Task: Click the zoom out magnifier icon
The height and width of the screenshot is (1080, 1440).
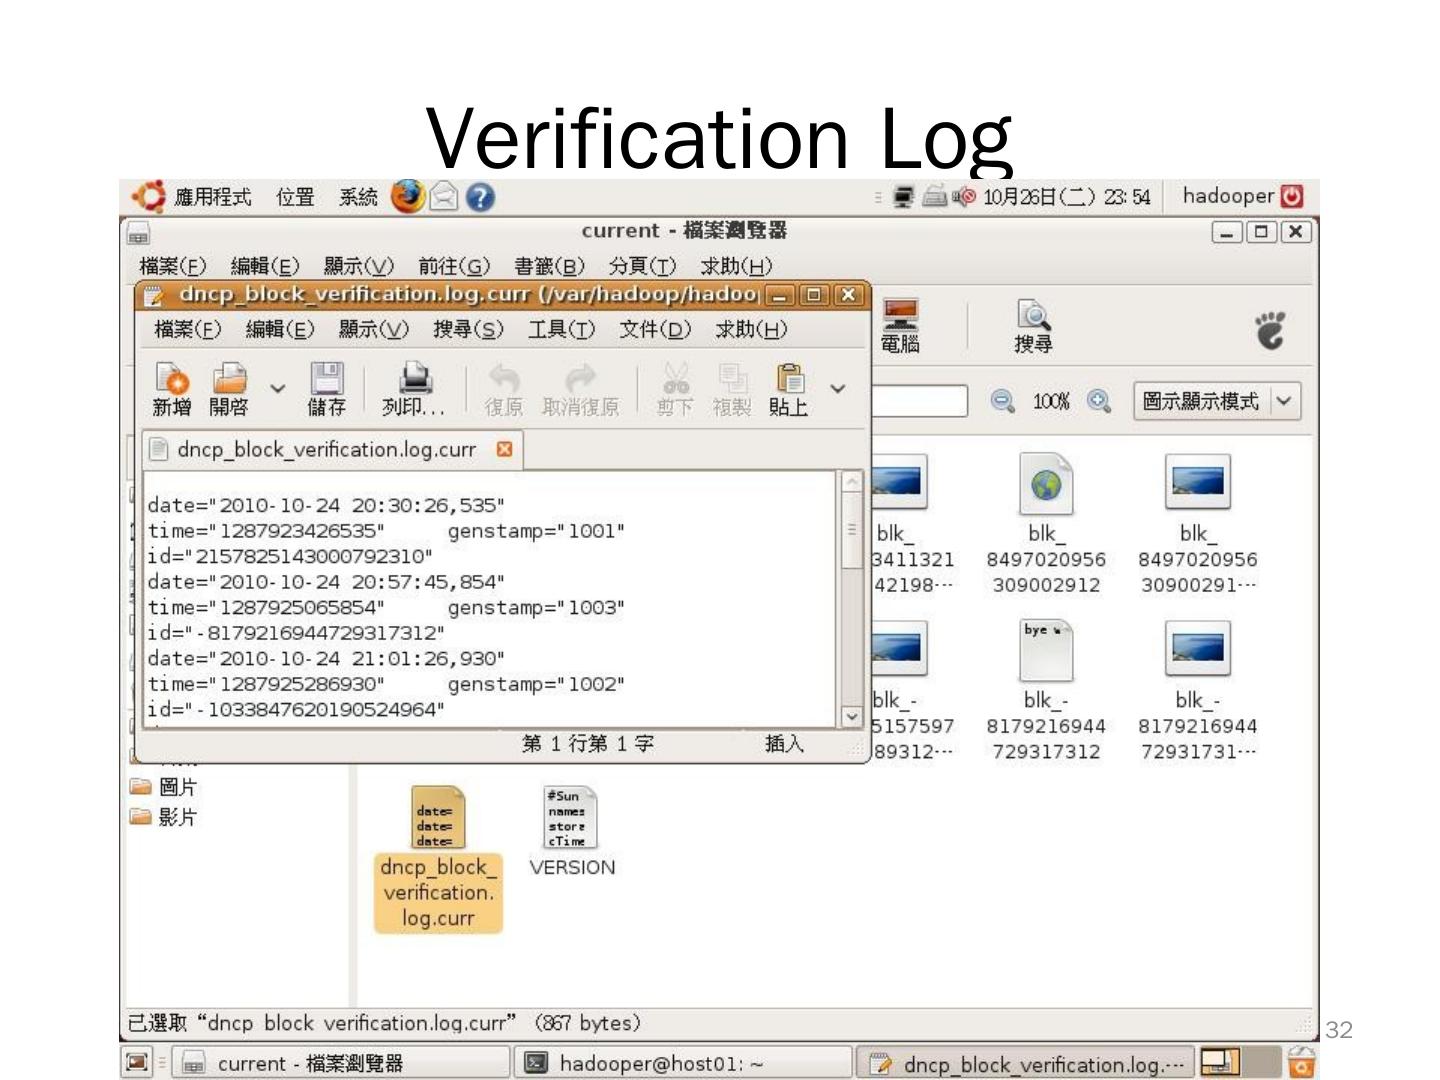Action: (x=1002, y=401)
